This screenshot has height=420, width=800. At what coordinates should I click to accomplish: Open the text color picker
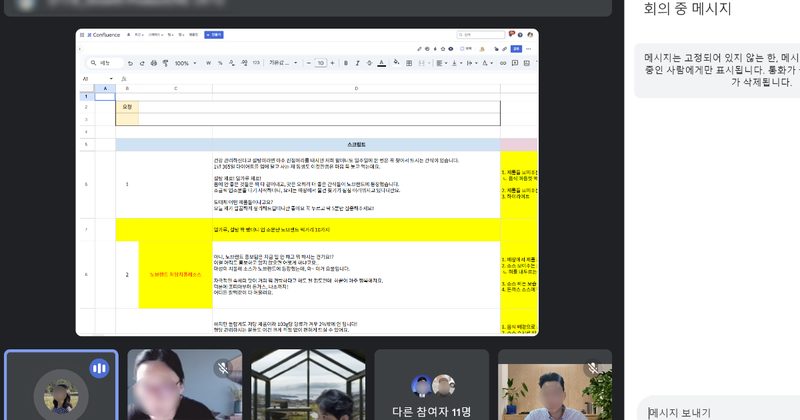(382, 63)
